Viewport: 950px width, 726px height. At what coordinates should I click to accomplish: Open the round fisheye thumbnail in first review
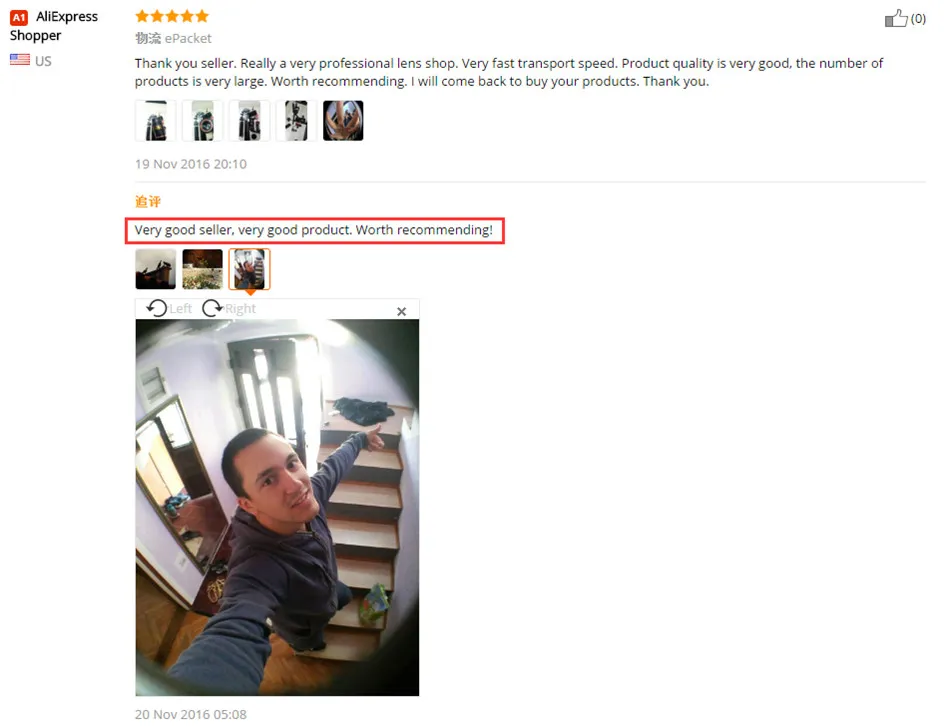[x=343, y=121]
